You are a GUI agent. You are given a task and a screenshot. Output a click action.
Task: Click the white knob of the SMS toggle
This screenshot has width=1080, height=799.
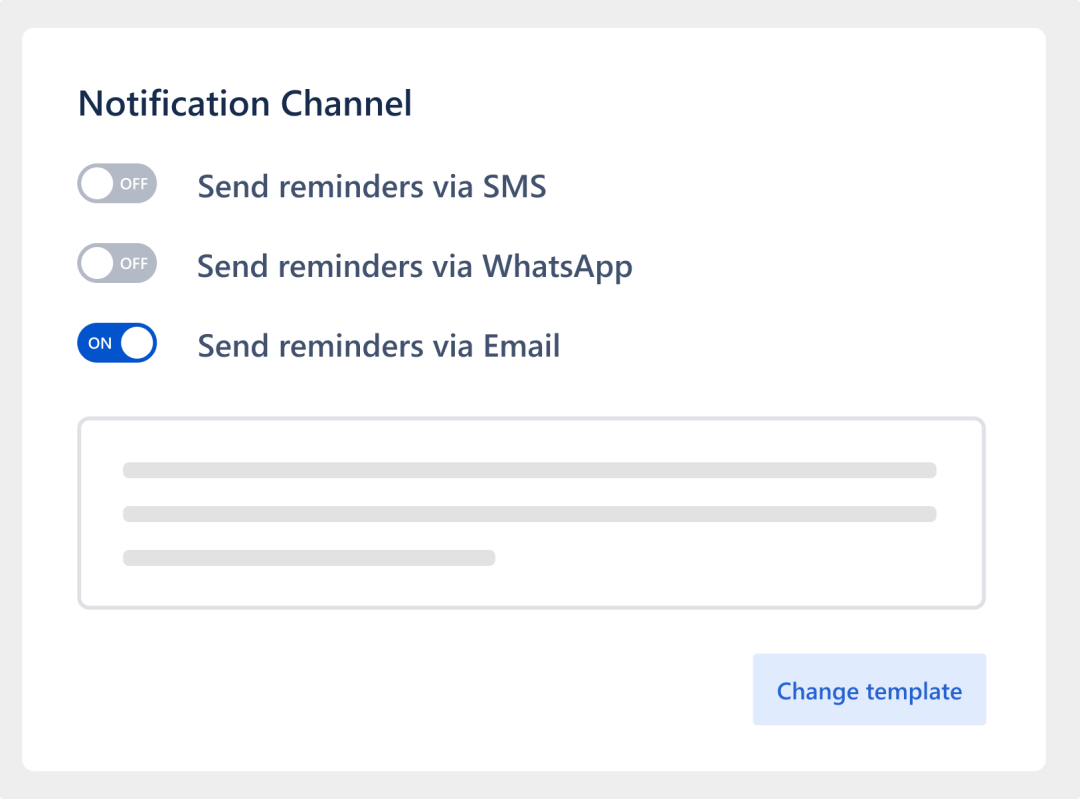pyautogui.click(x=97, y=183)
